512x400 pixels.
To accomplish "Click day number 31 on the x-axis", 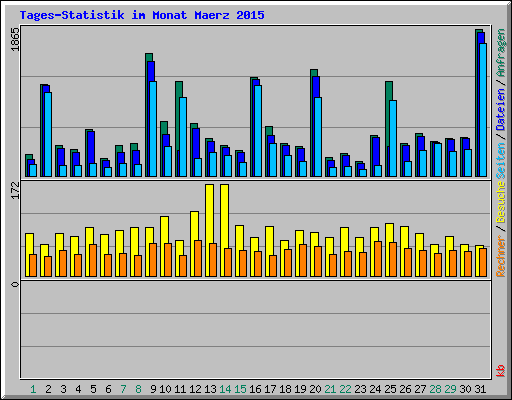I will click(x=480, y=389).
